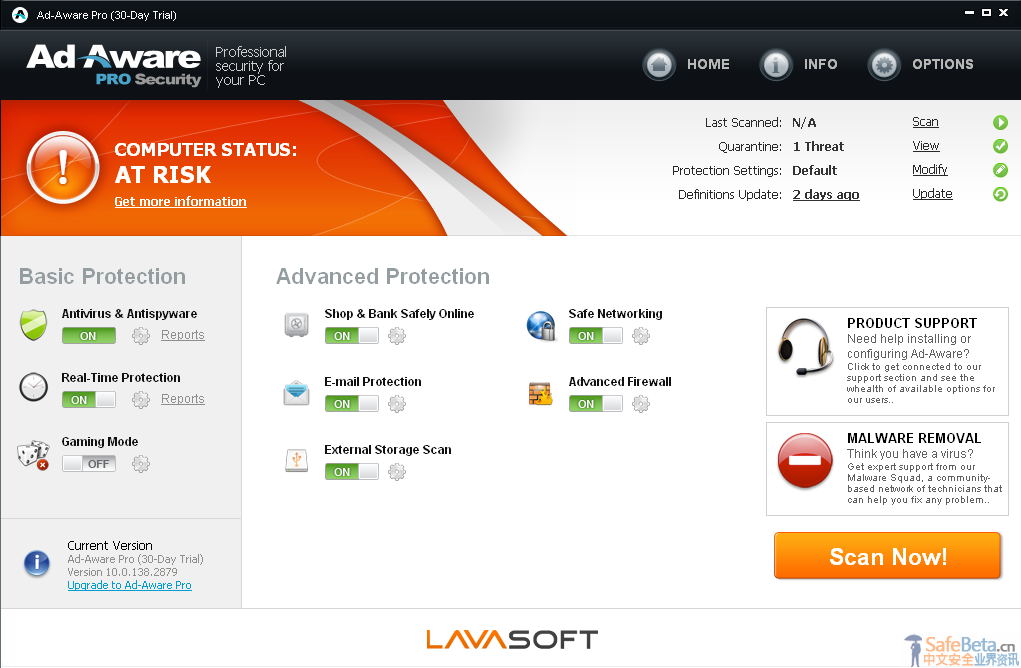This screenshot has width=1021, height=668.
Task: Enable Gaming Mode switch
Action: point(89,464)
